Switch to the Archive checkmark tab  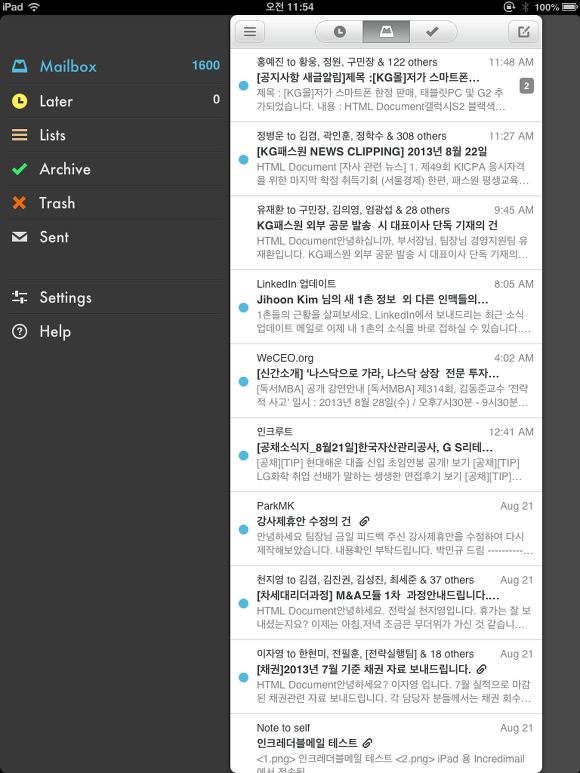pyautogui.click(x=433, y=32)
